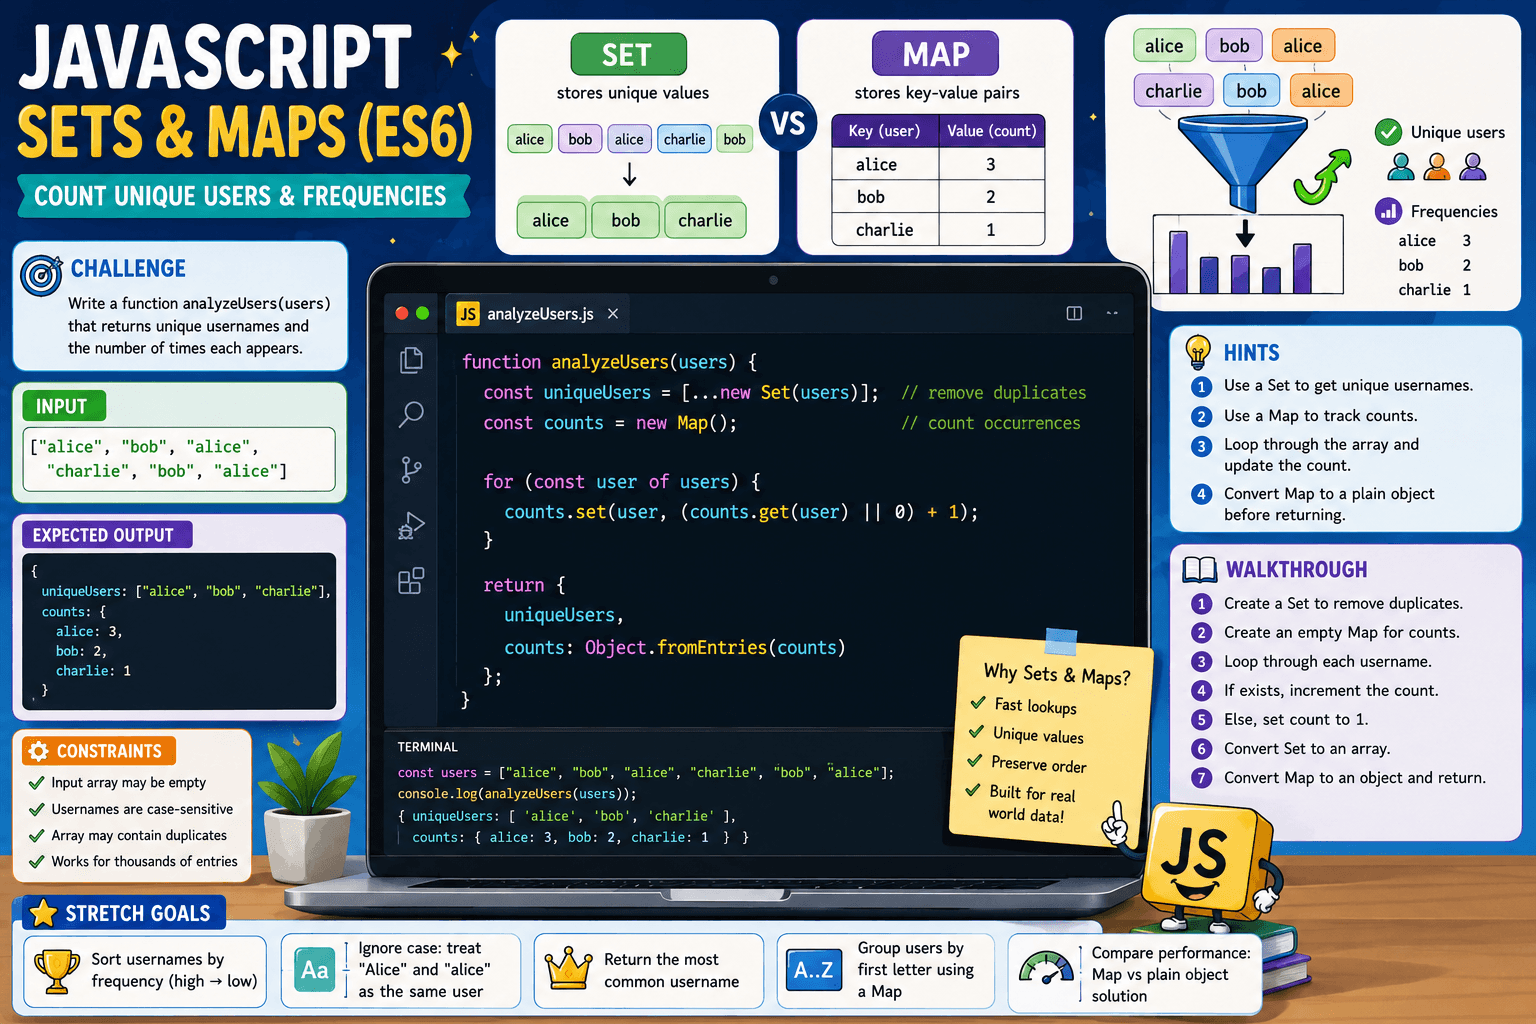Open the Extensions blocks icon in sidebar
Viewport: 1536px width, 1024px height.
pyautogui.click(x=411, y=581)
